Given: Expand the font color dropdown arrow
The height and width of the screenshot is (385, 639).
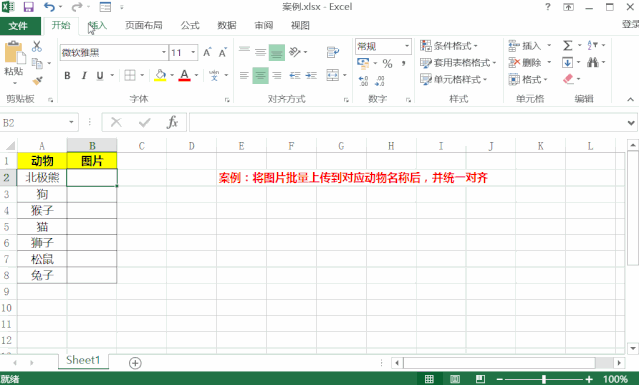Looking at the screenshot, I should pyautogui.click(x=196, y=75).
